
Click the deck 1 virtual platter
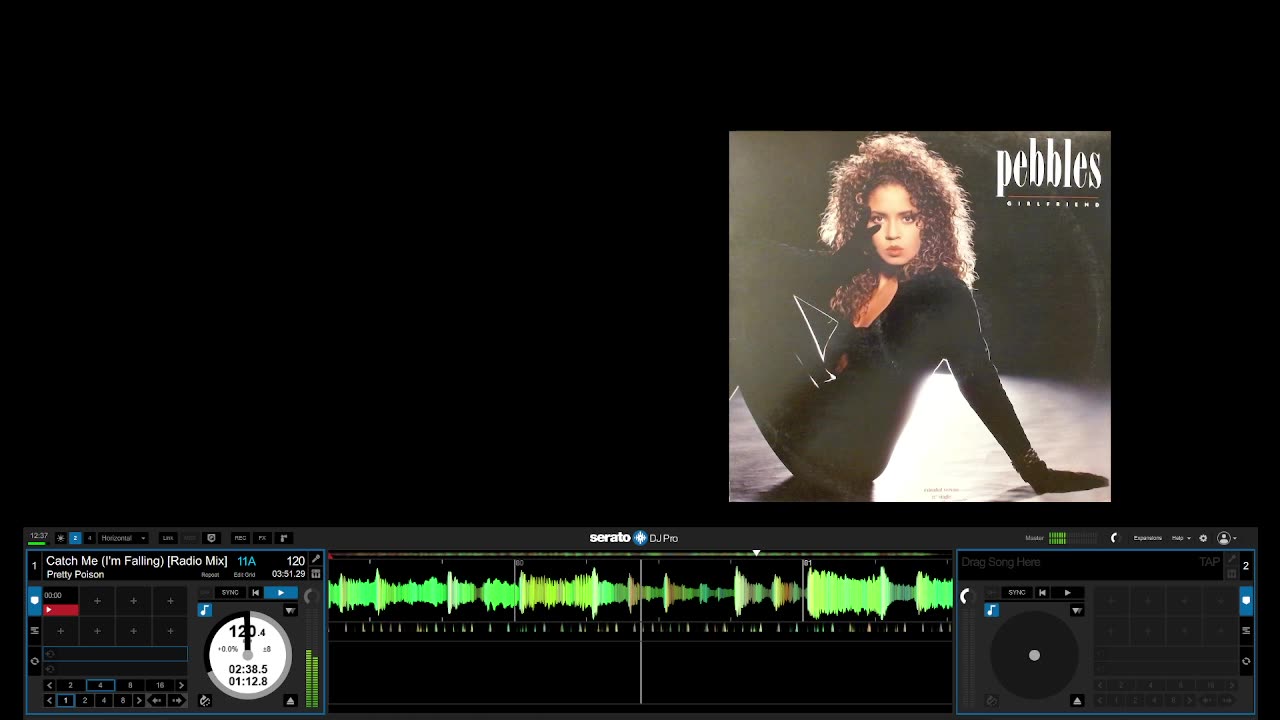click(248, 655)
